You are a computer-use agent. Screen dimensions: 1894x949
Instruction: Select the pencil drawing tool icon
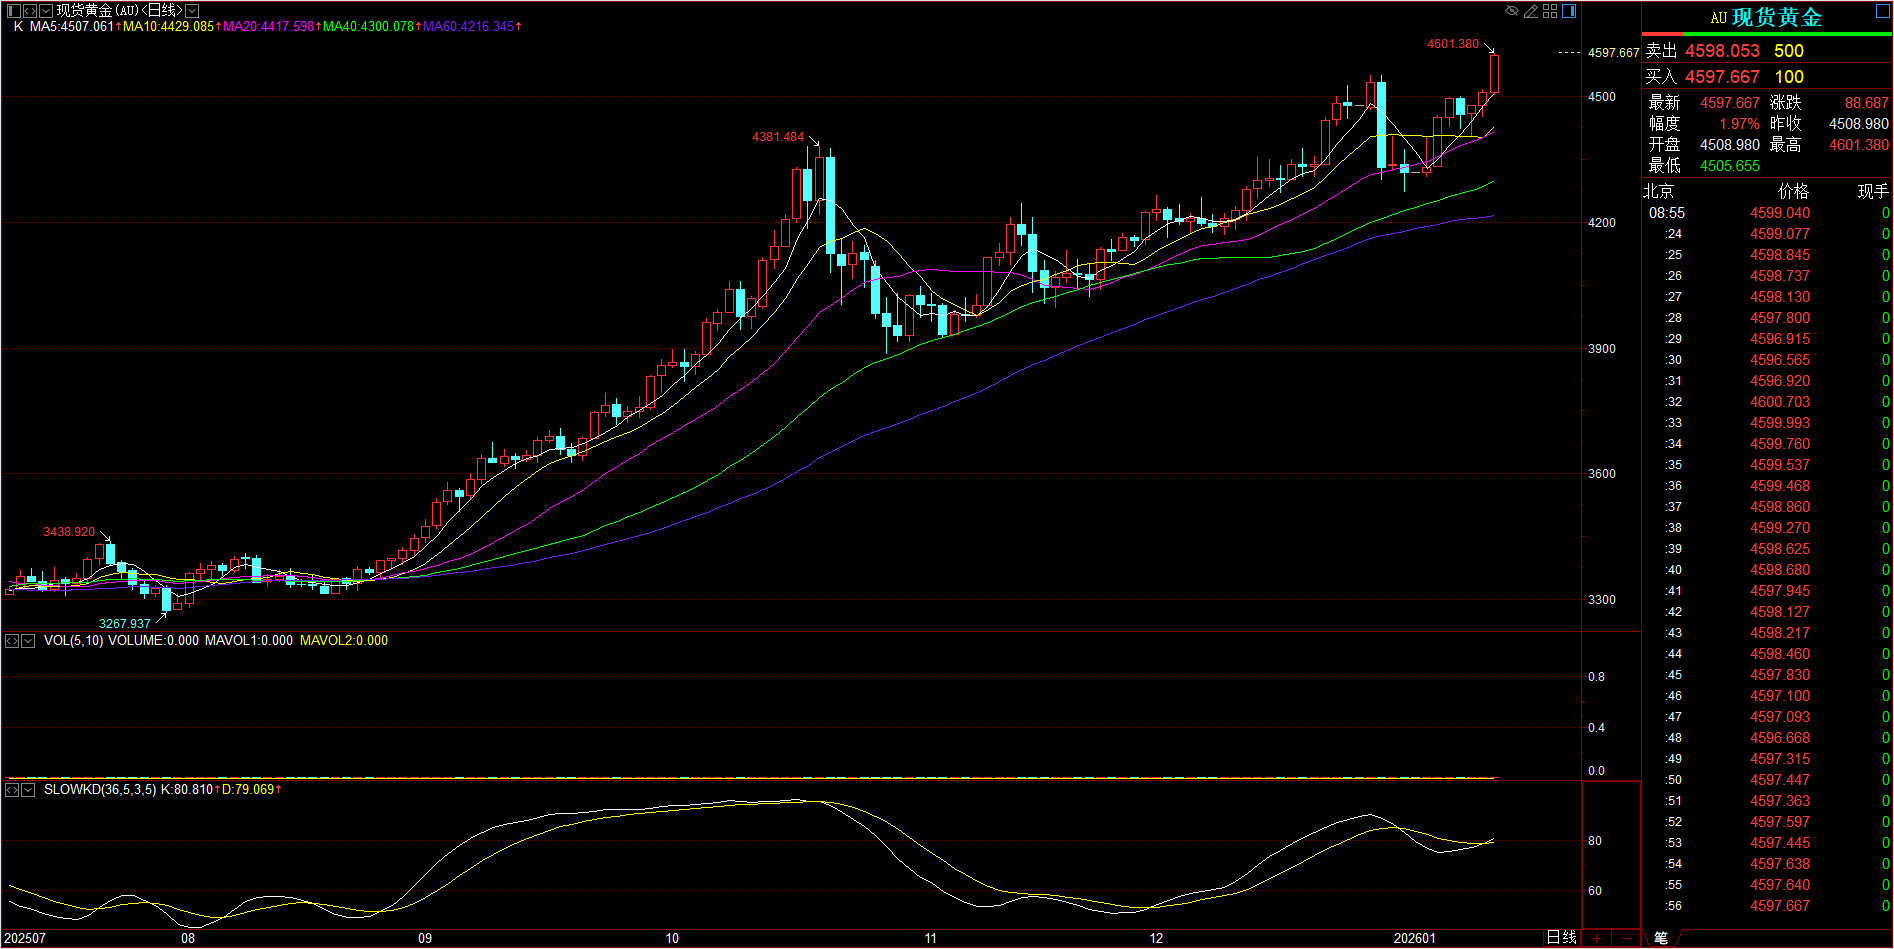click(x=1531, y=11)
